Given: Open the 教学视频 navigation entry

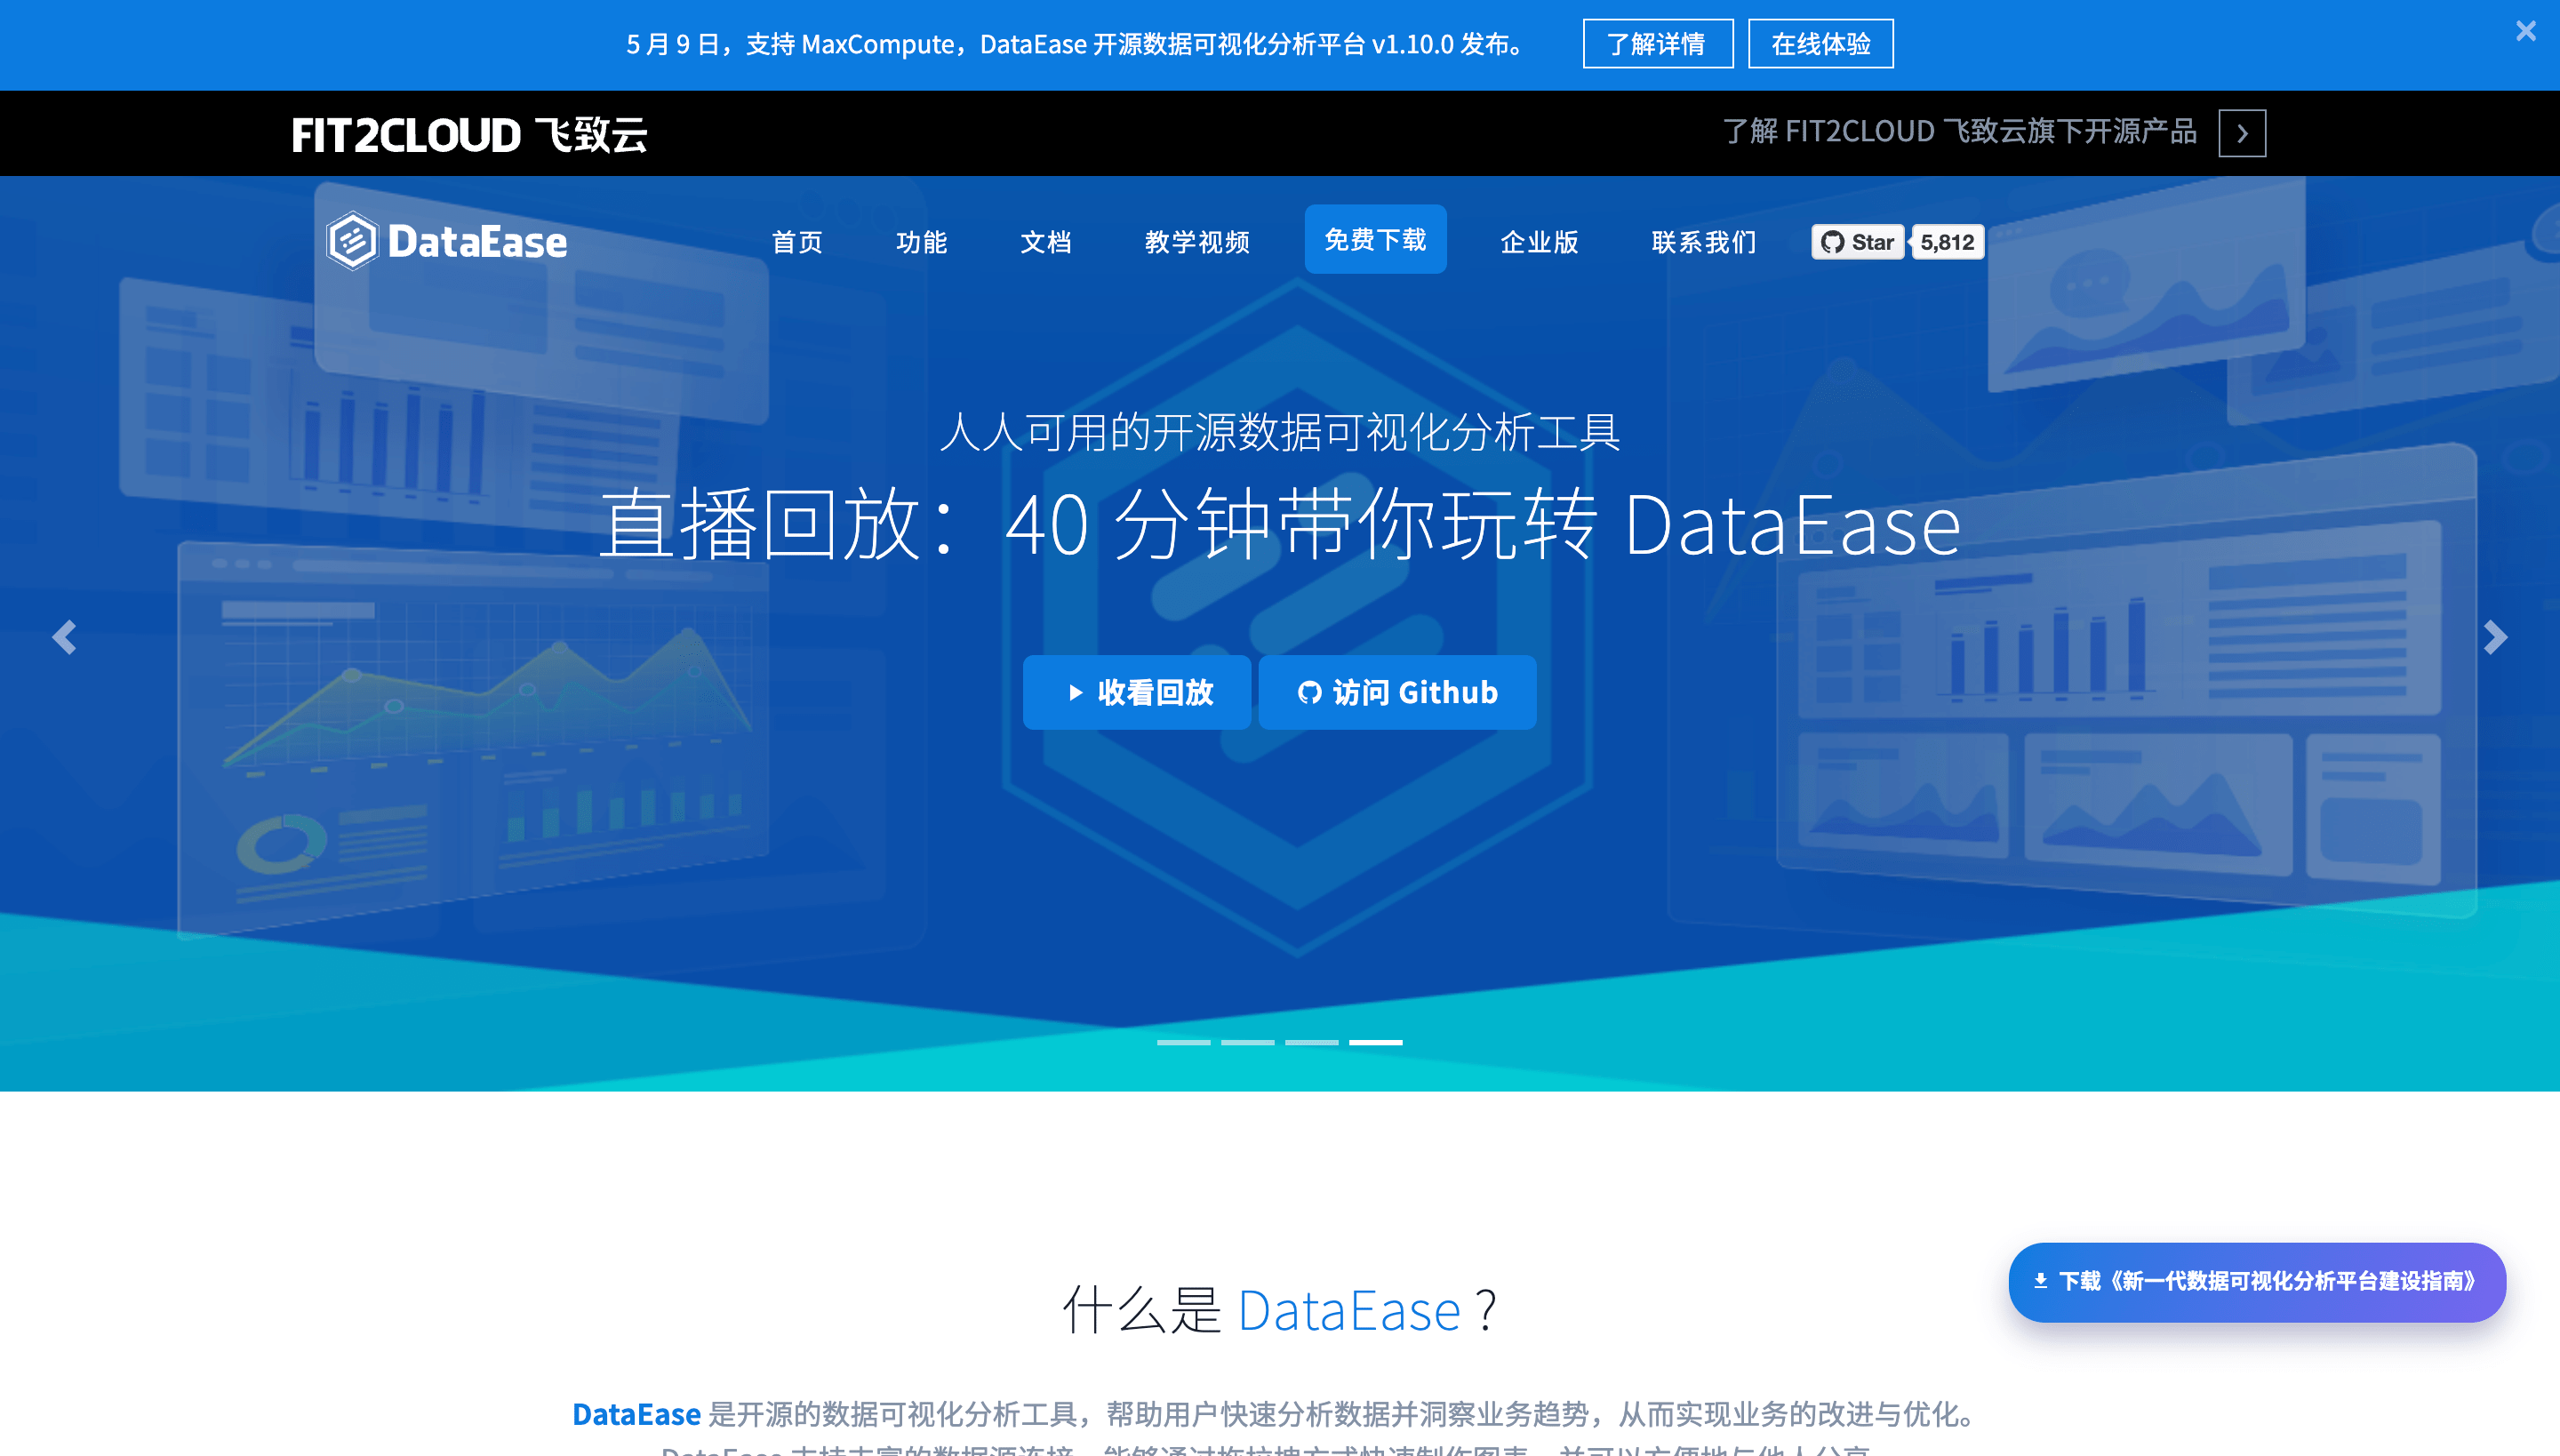Looking at the screenshot, I should point(1199,242).
